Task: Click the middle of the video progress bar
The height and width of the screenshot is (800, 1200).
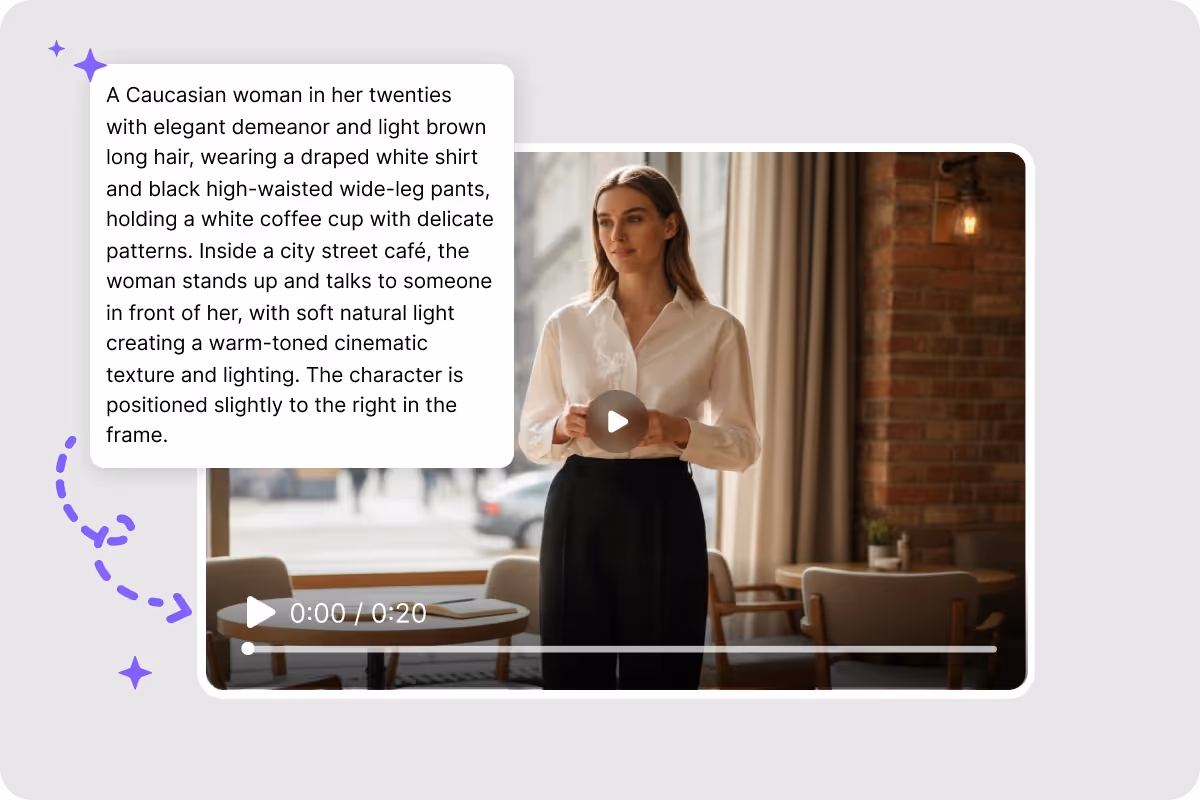Action: pyautogui.click(x=619, y=649)
